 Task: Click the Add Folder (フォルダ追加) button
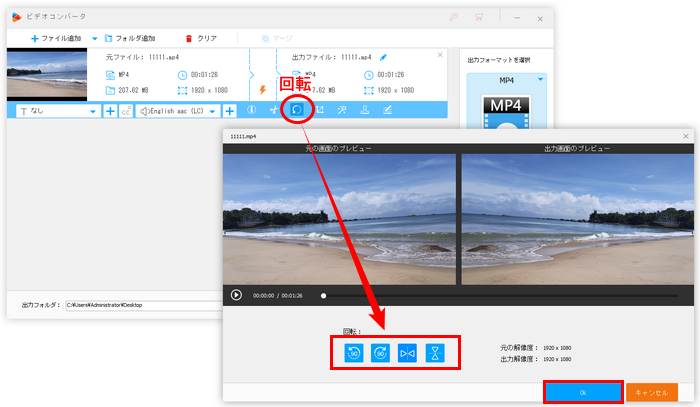(130, 38)
